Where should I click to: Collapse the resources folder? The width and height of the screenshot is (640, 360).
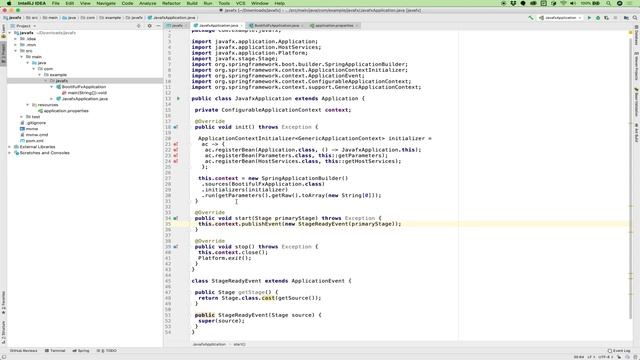(x=28, y=105)
